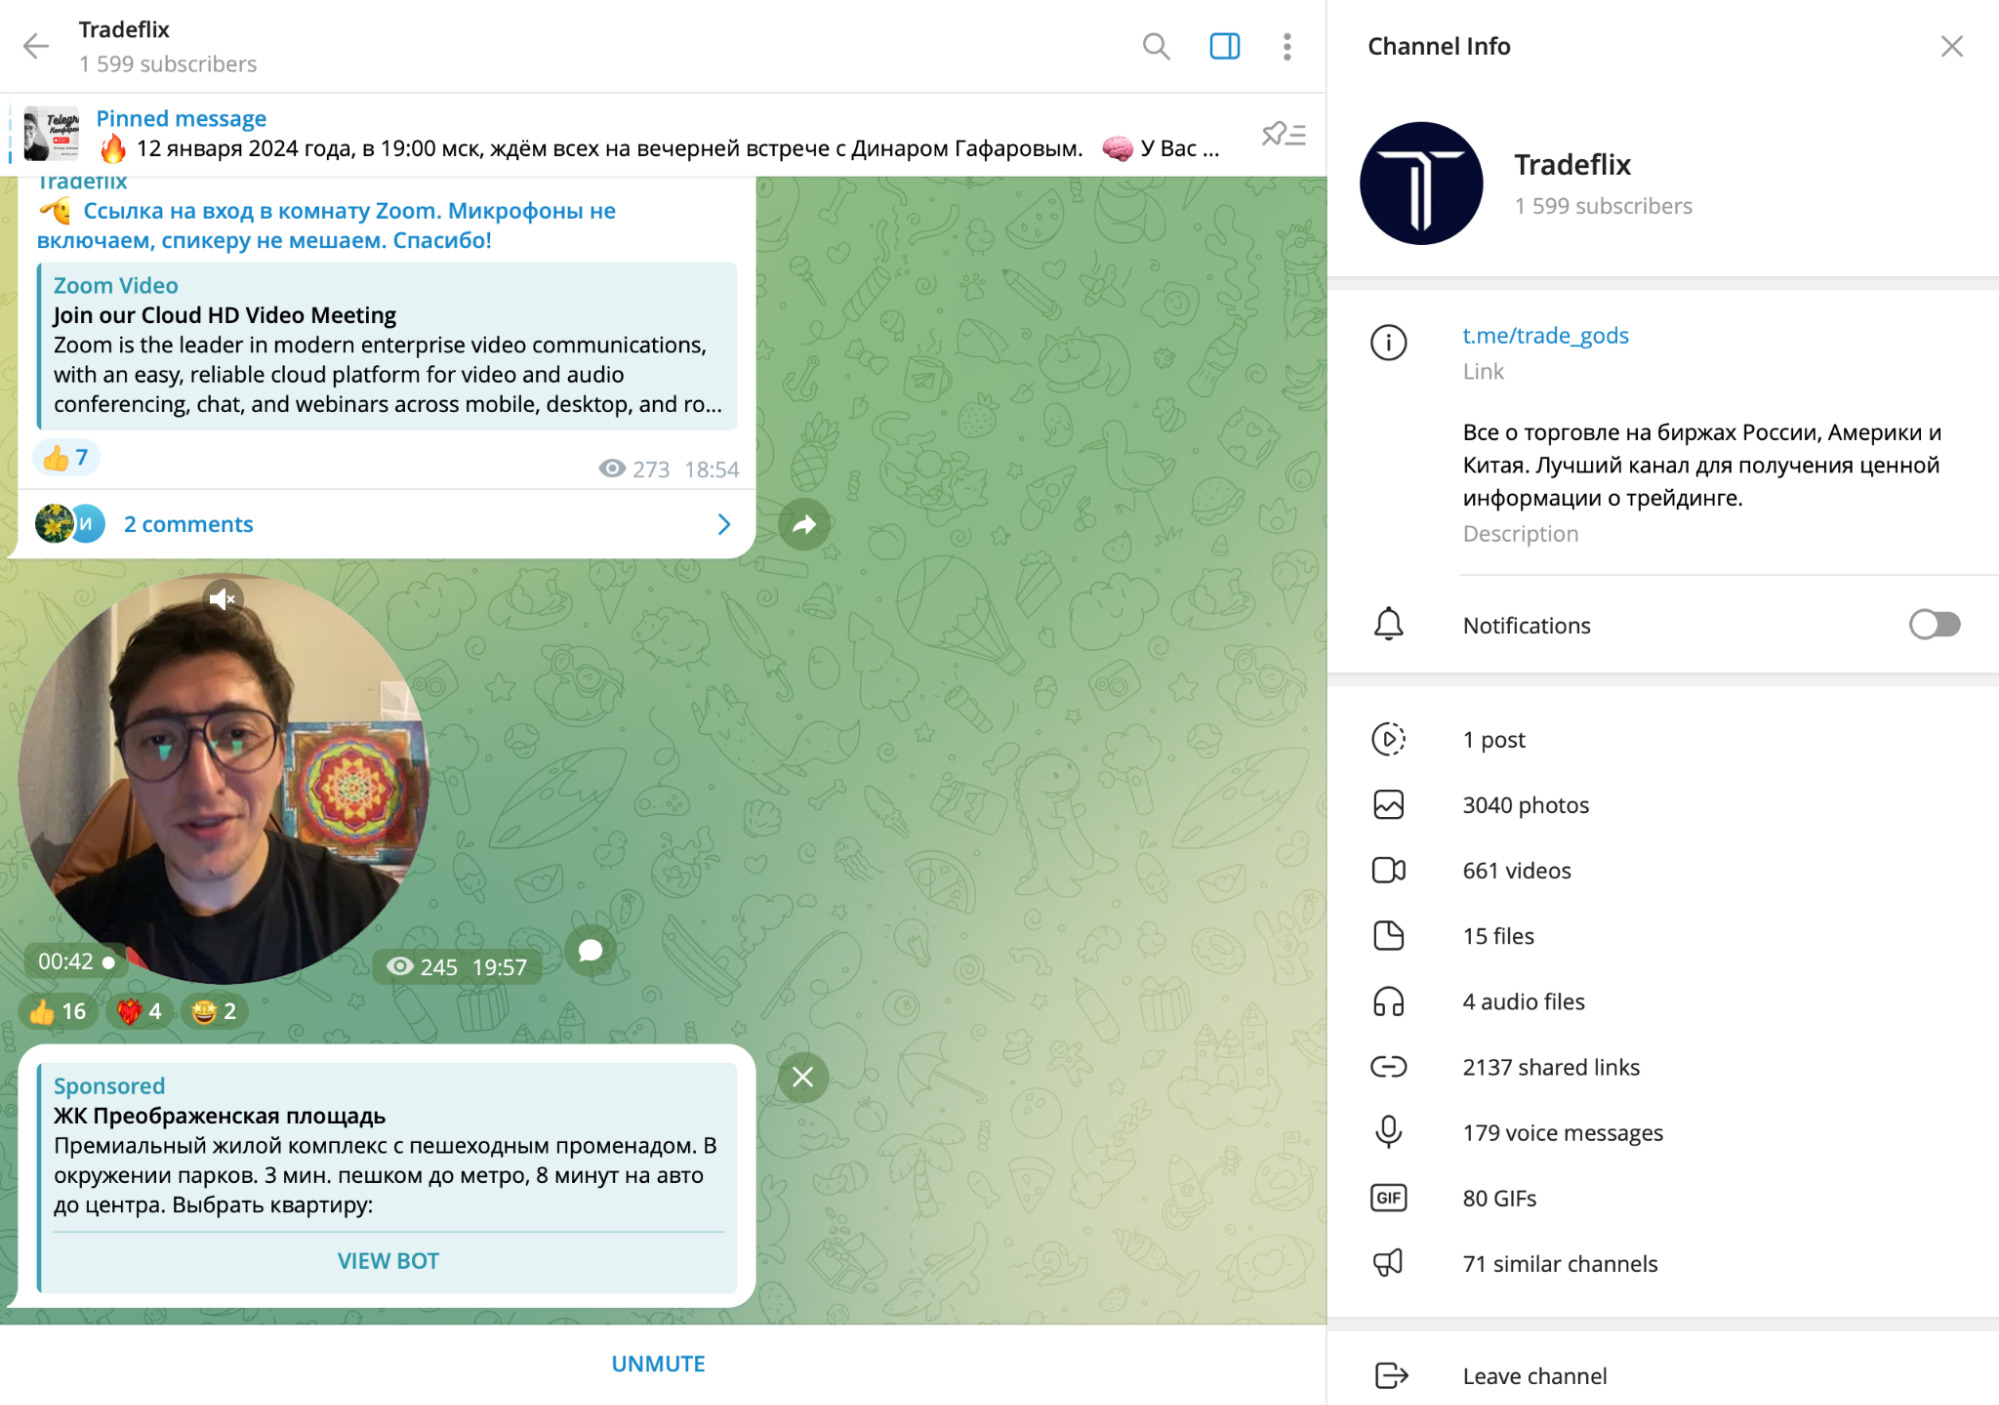Click the UNMUTE button

click(658, 1364)
